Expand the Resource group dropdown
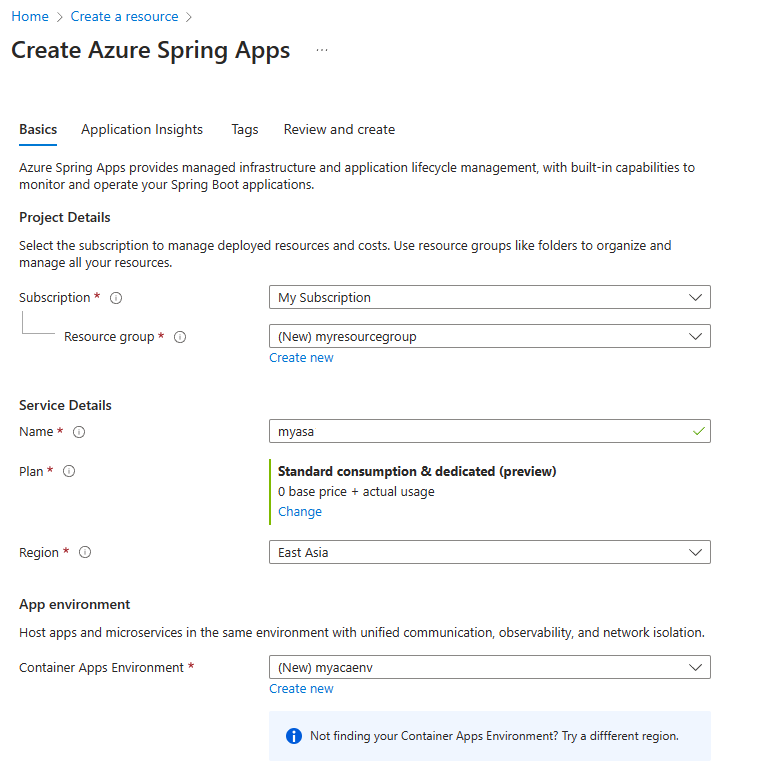The width and height of the screenshot is (759, 782). click(489, 336)
